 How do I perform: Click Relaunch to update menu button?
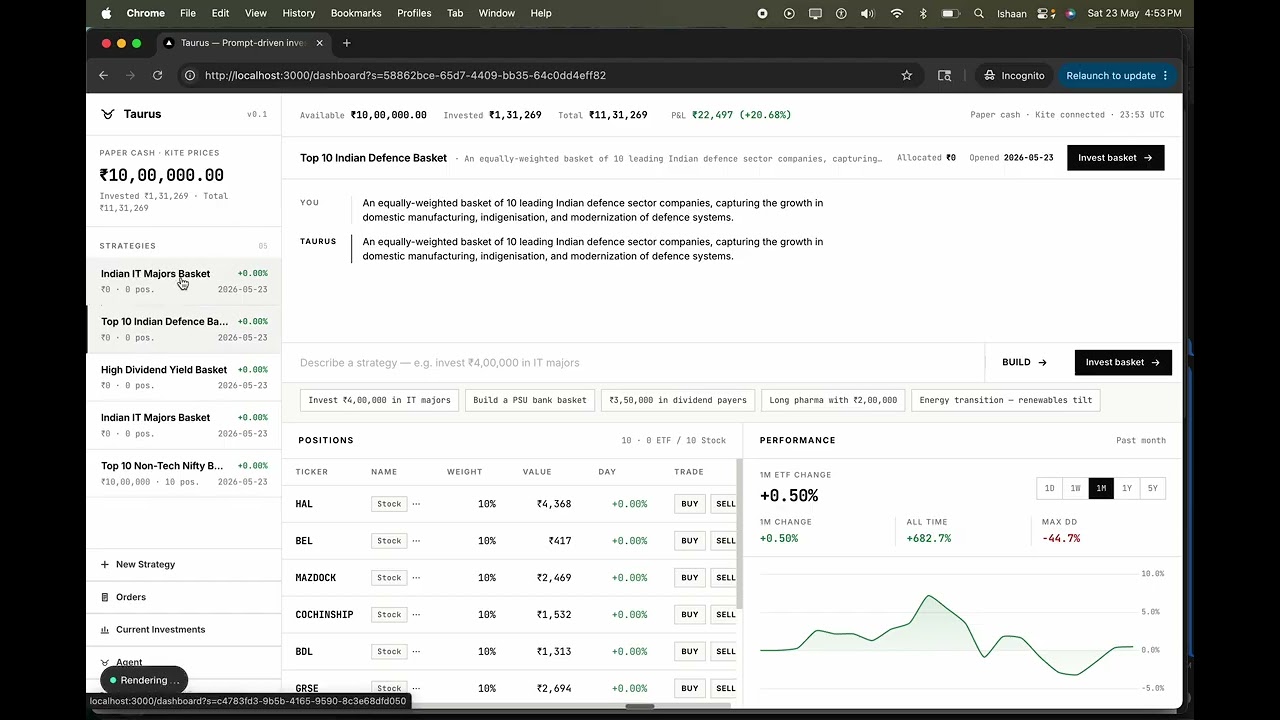click(x=1116, y=75)
